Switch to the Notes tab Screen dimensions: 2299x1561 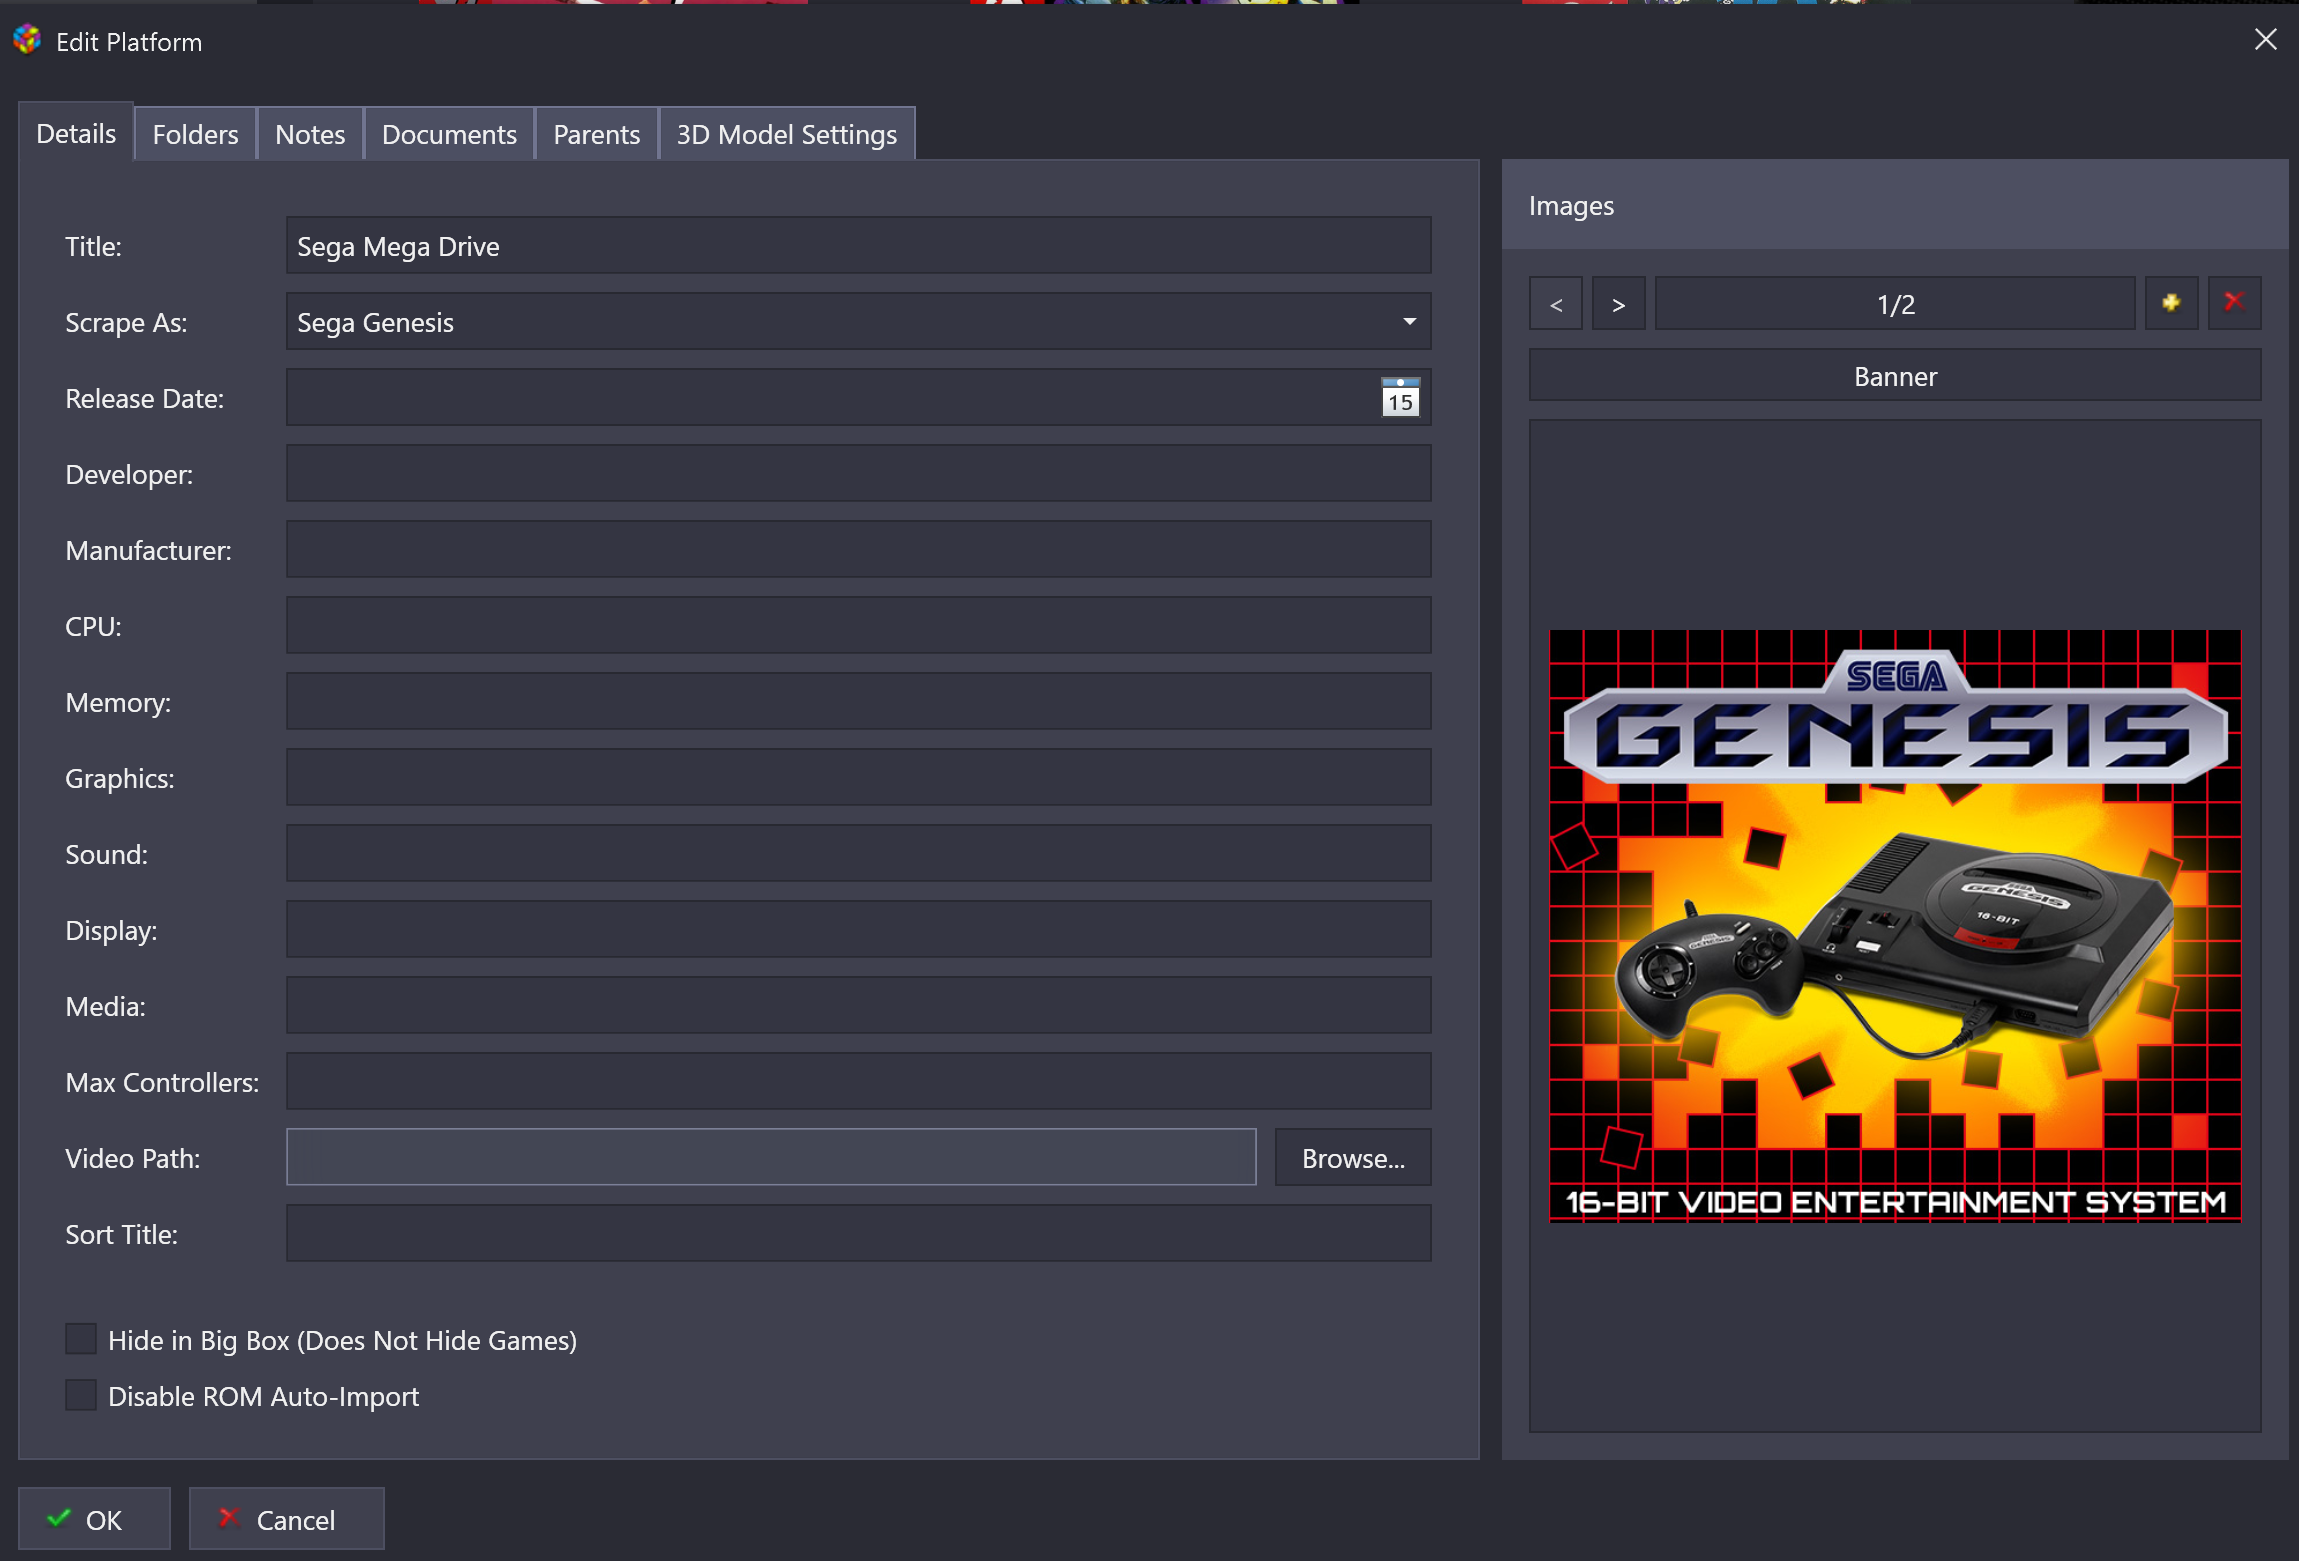(310, 134)
